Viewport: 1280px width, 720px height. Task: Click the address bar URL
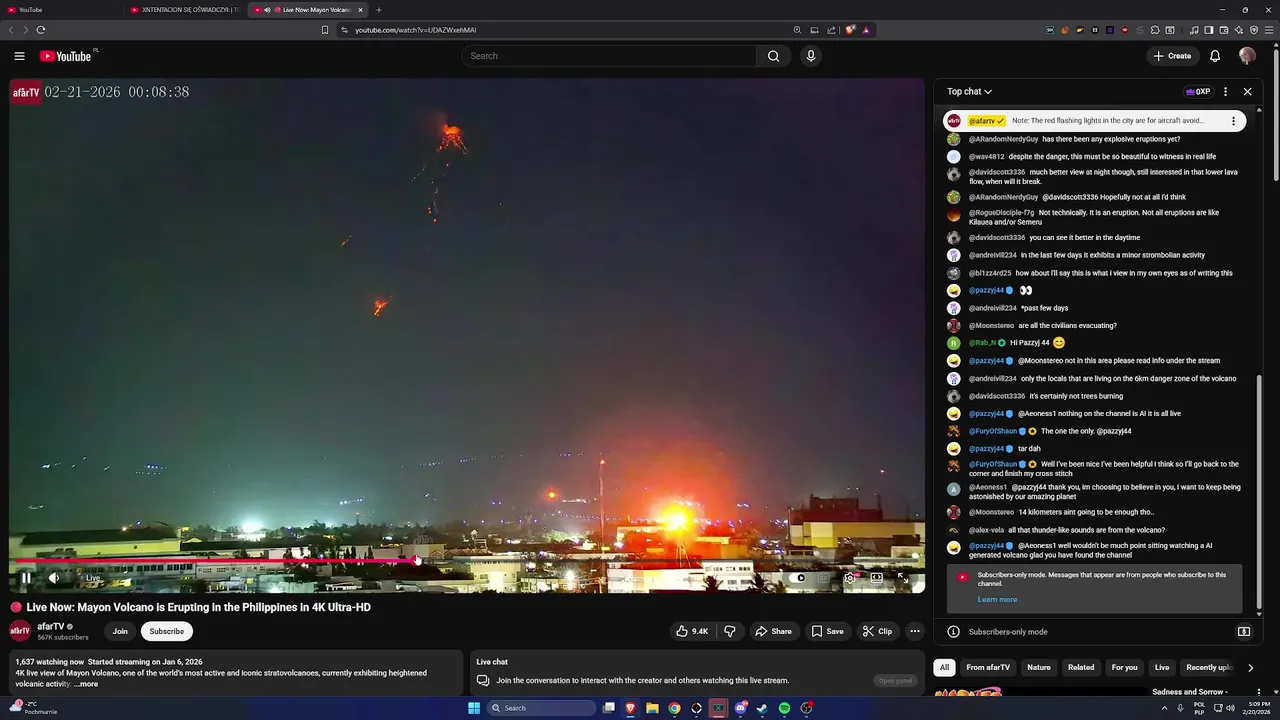click(415, 30)
